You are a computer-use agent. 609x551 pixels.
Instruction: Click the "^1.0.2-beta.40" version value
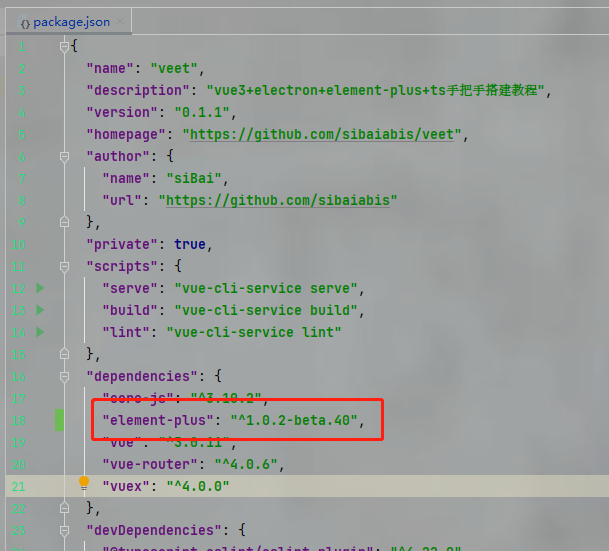click(x=294, y=420)
